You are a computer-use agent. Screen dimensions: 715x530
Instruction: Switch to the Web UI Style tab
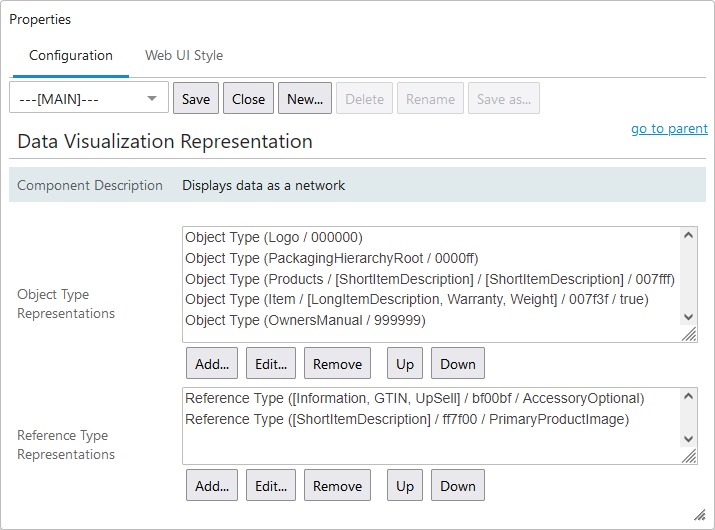click(x=184, y=55)
